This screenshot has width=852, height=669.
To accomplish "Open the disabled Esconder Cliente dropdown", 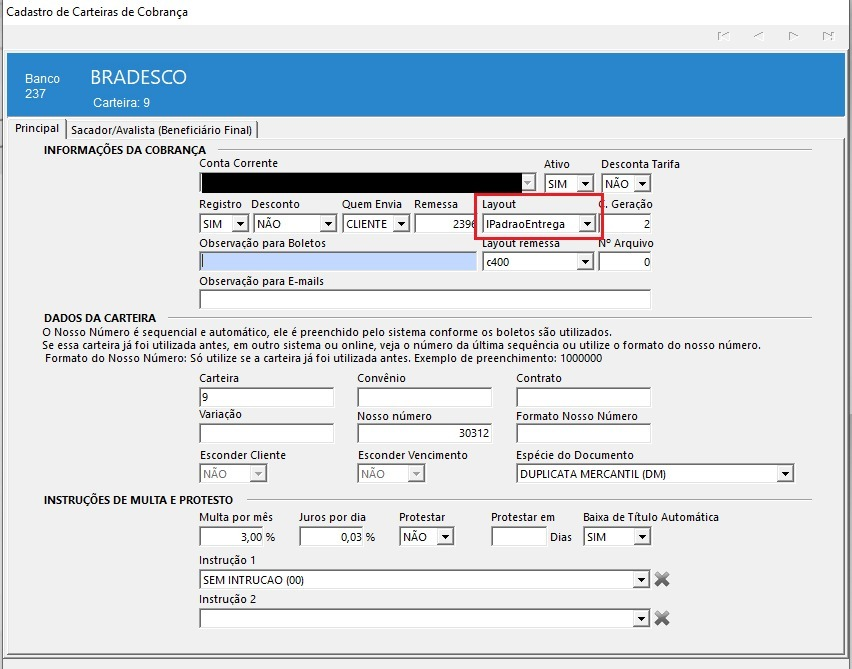I will click(258, 474).
